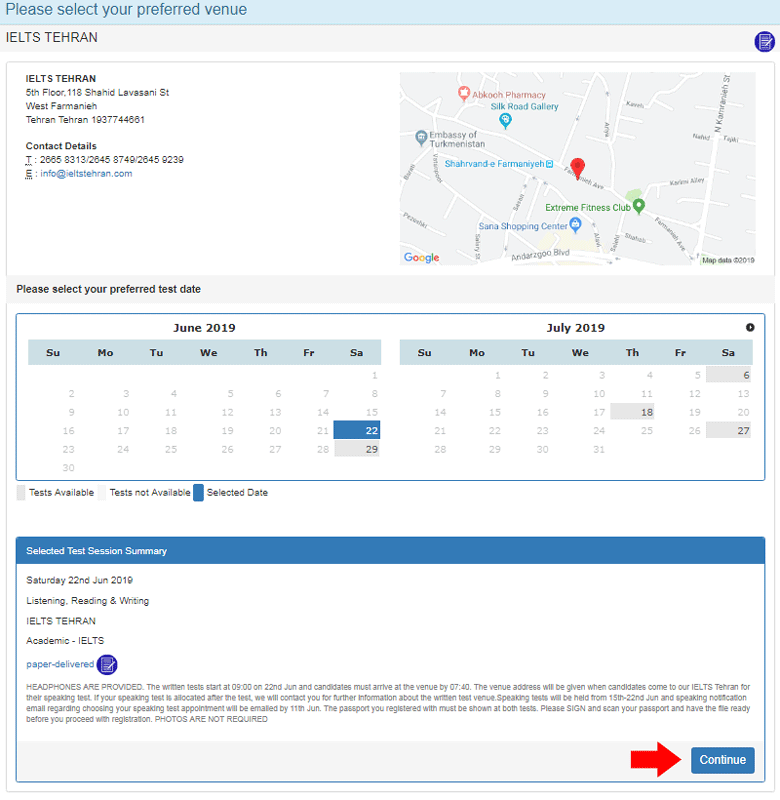This screenshot has height=800, width=780.
Task: Click the Tests Available legend swatch
Action: point(21,492)
